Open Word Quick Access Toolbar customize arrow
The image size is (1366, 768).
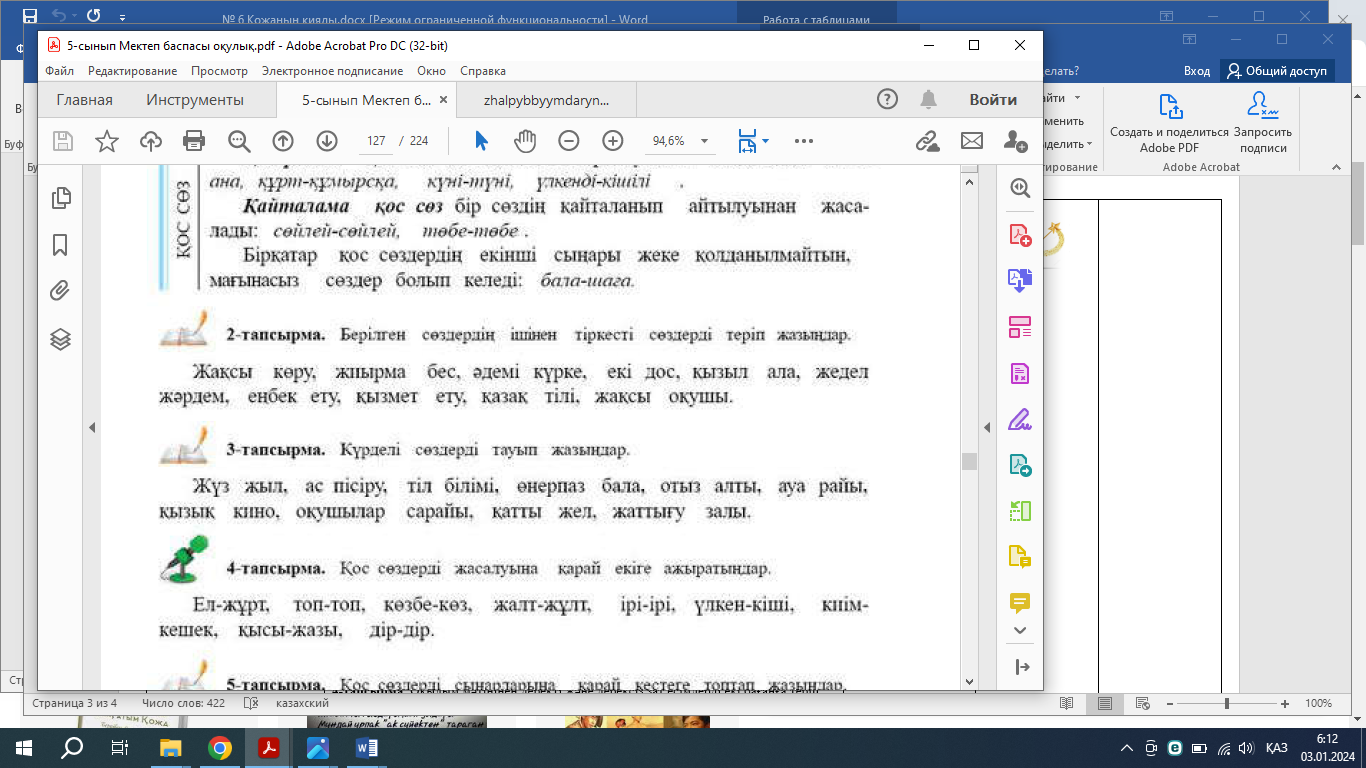121,17
